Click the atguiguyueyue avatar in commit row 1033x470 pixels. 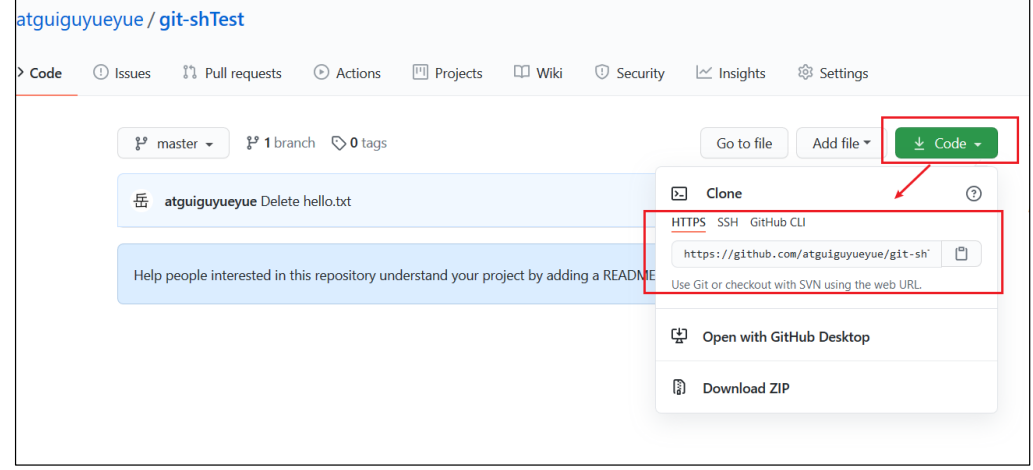(142, 201)
